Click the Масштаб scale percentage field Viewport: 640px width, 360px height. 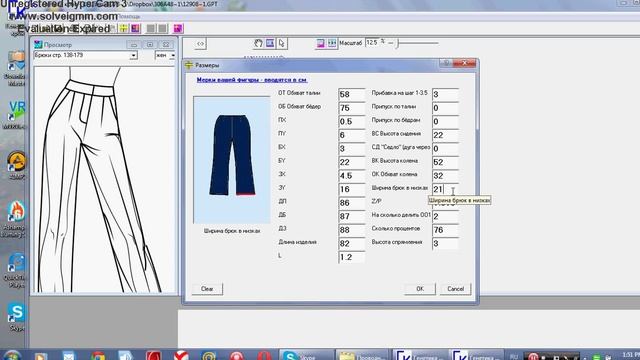373,42
